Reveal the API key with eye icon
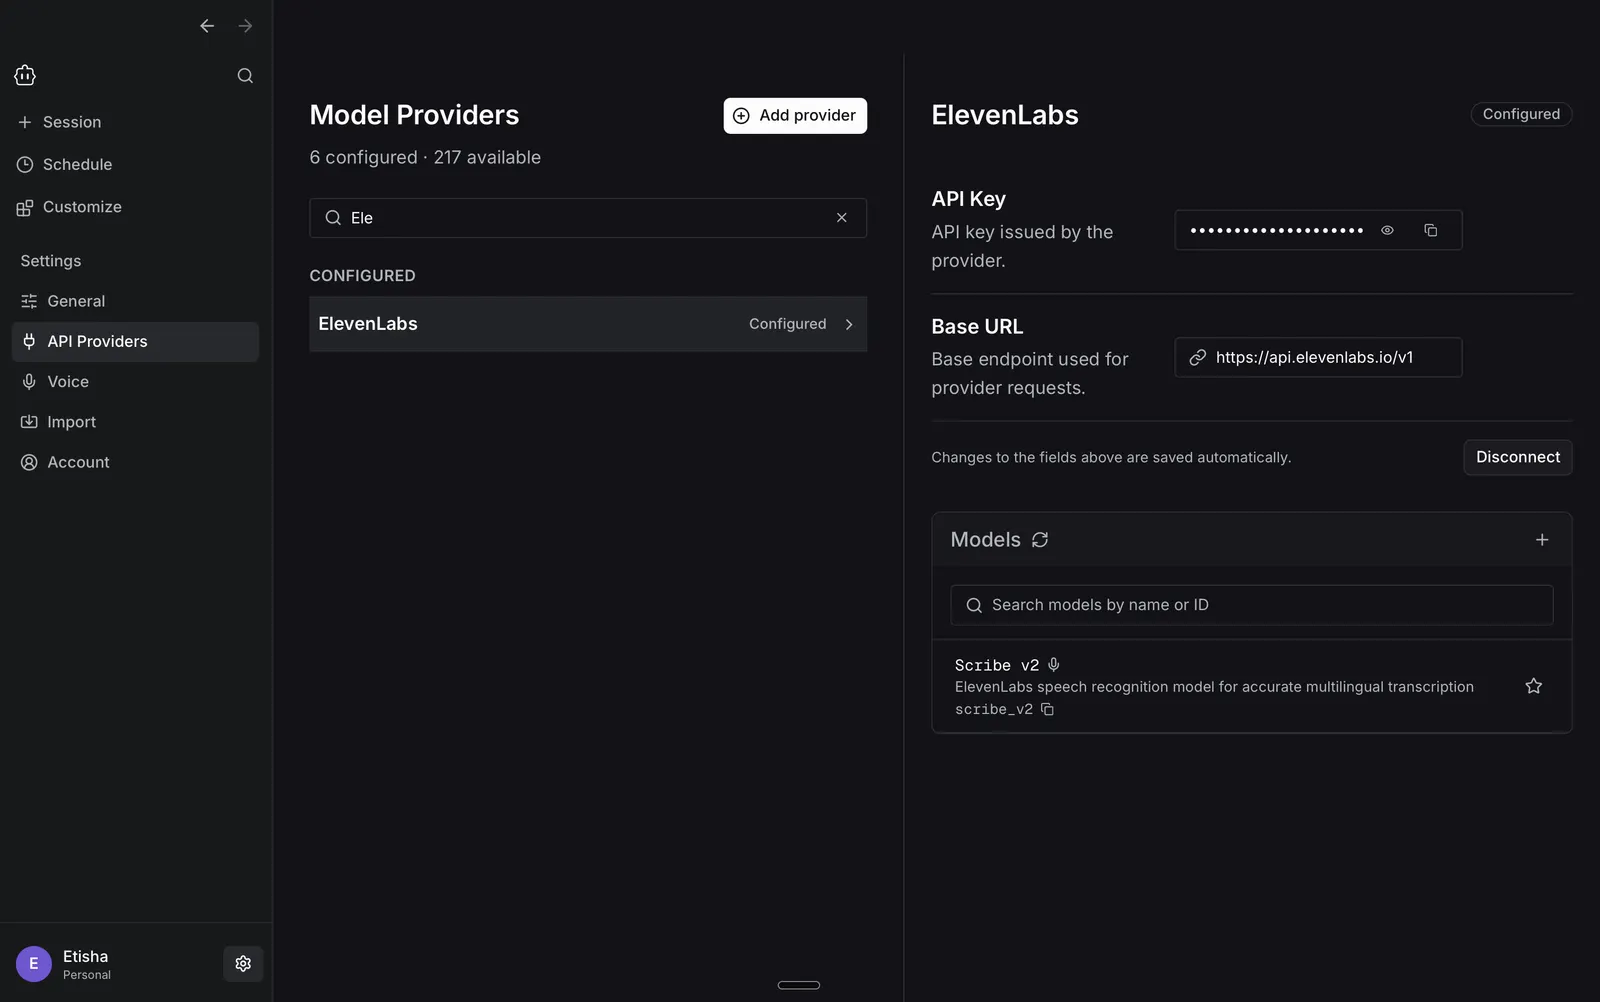 click(x=1388, y=230)
